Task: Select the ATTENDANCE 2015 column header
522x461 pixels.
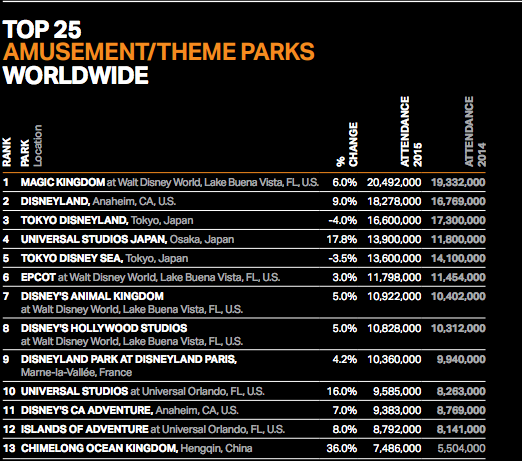Action: point(411,131)
